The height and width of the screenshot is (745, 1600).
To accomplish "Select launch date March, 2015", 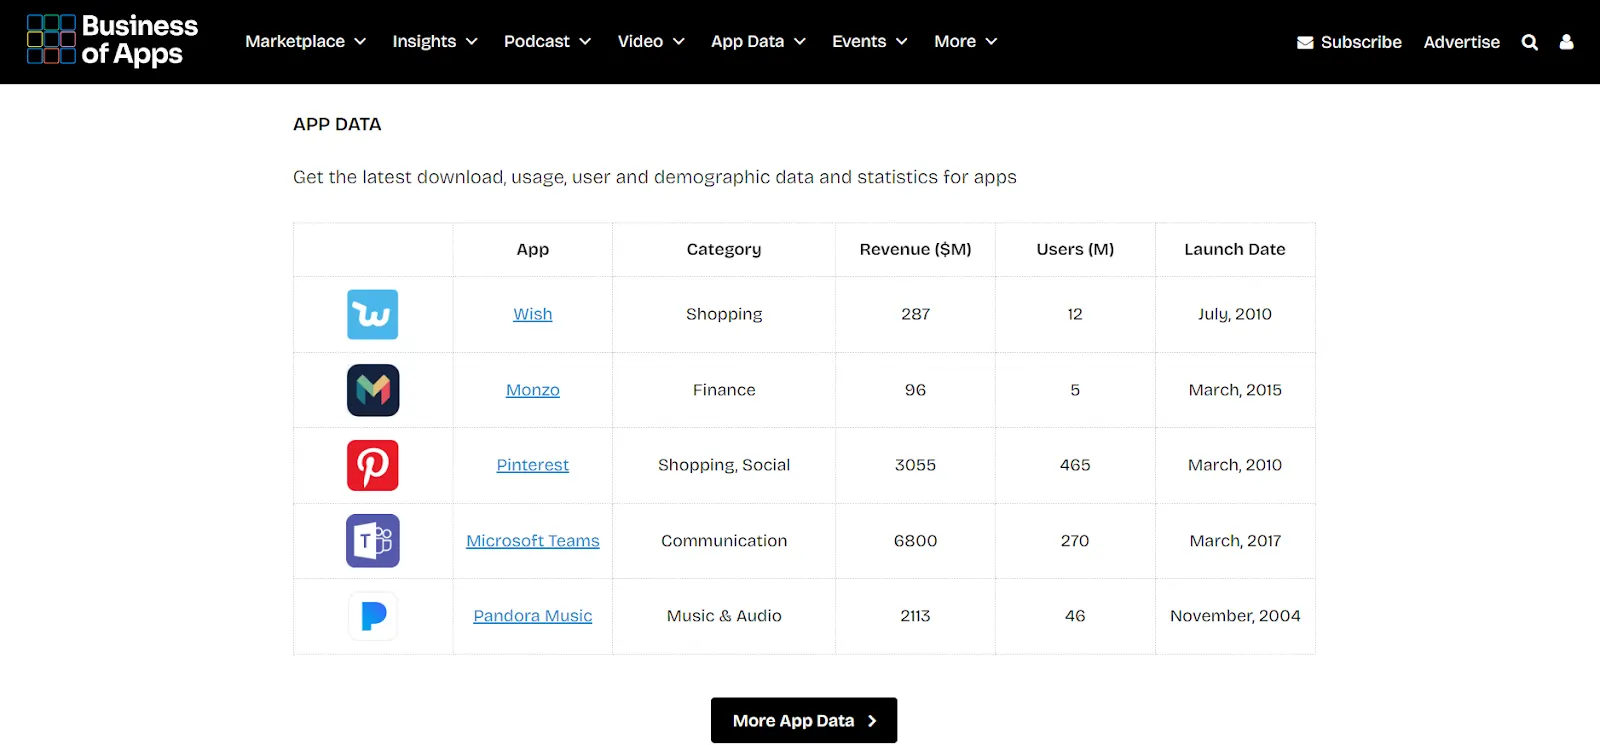I will [1235, 390].
